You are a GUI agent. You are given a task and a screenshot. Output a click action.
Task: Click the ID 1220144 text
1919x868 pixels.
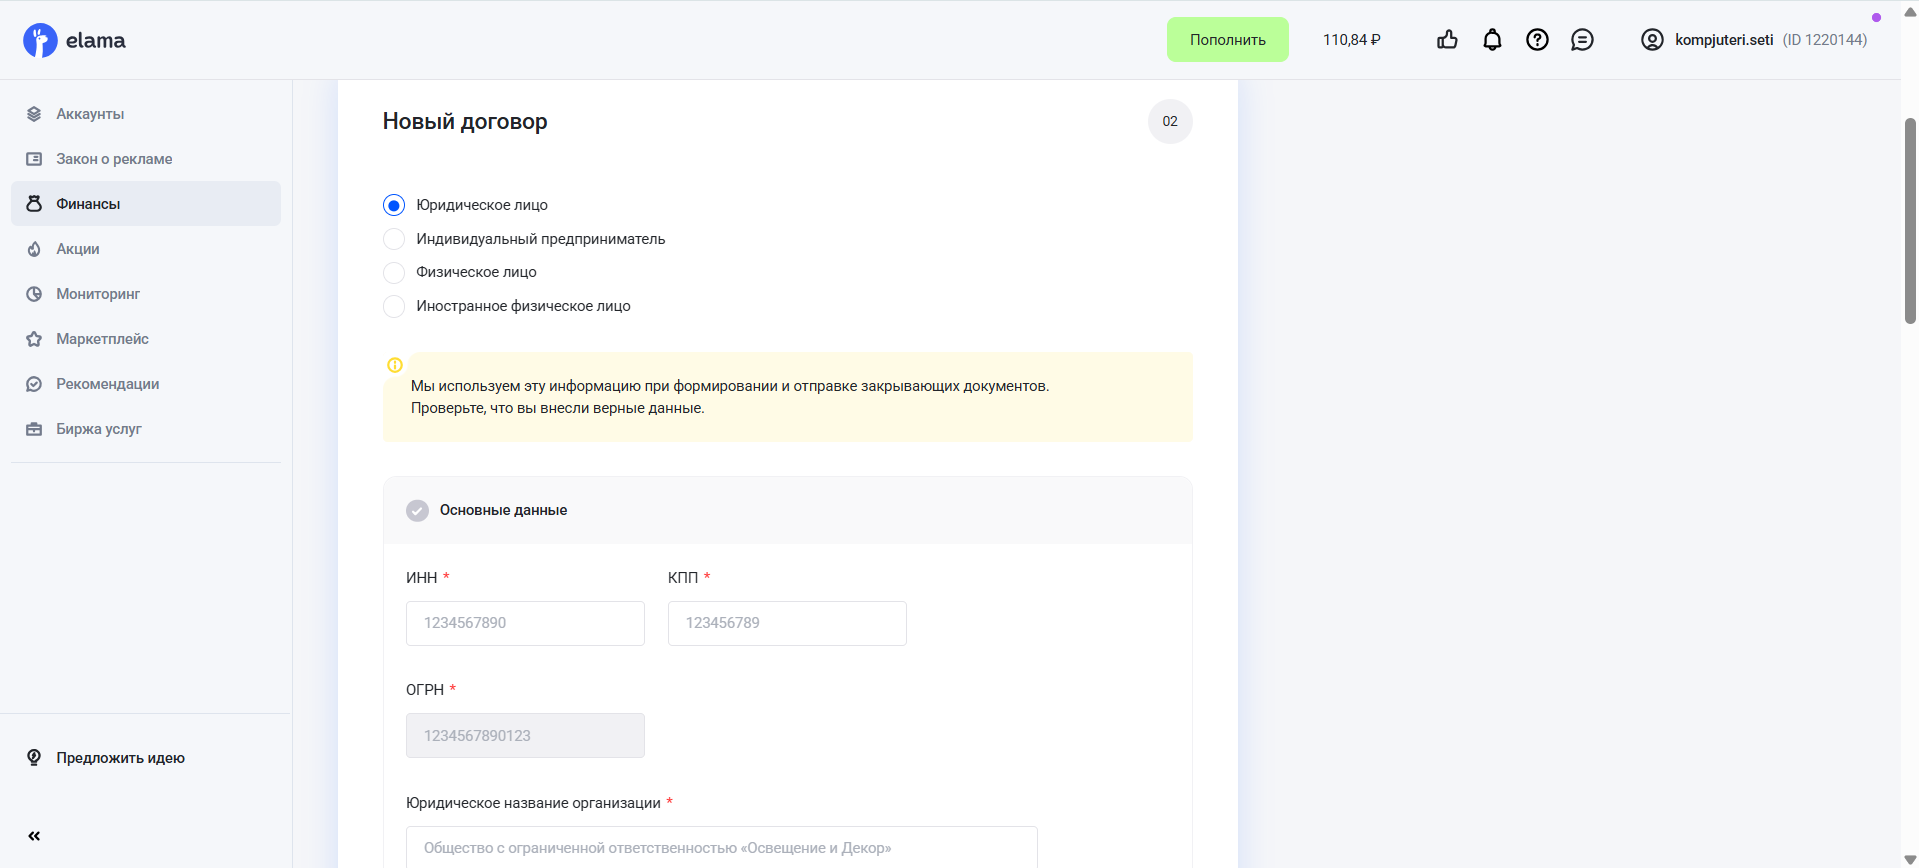[1825, 40]
